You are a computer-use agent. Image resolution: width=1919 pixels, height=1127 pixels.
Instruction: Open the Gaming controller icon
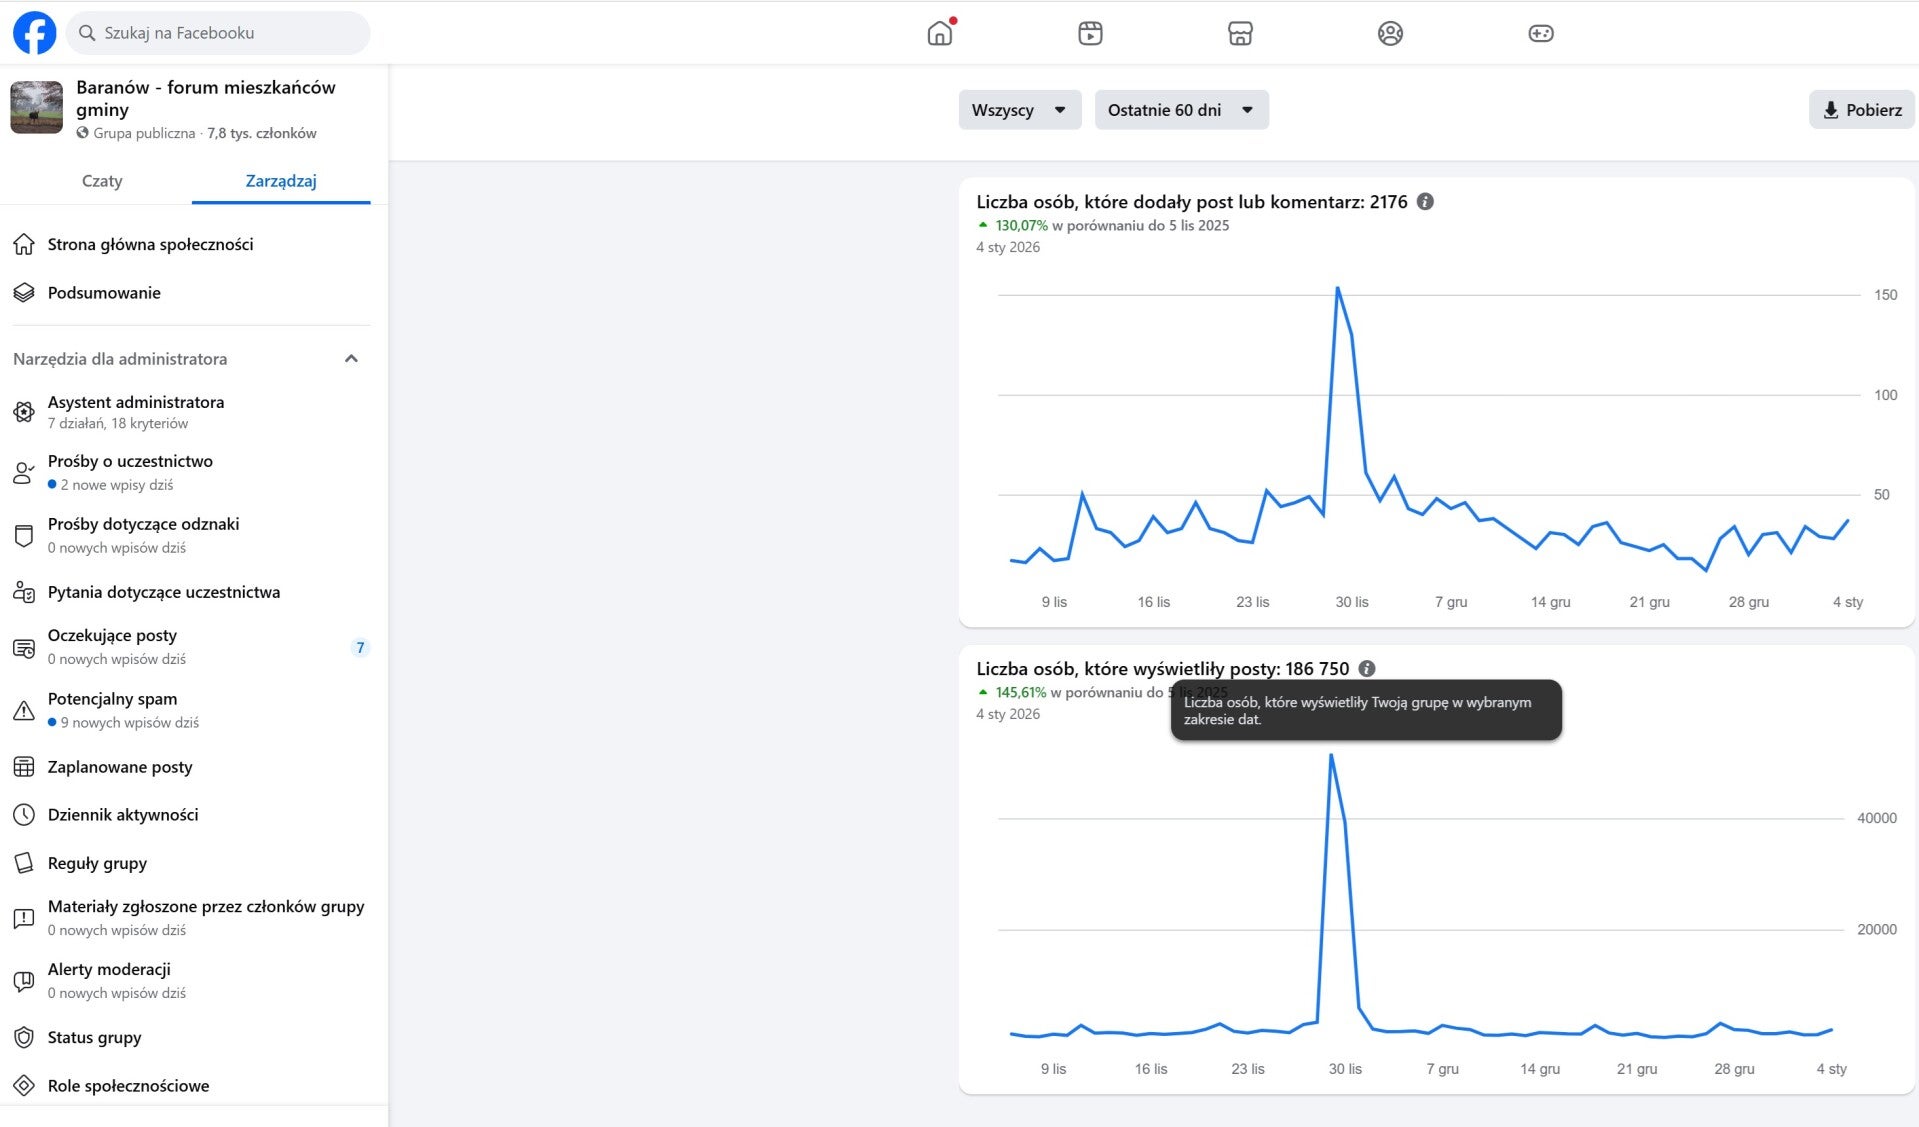click(1540, 33)
